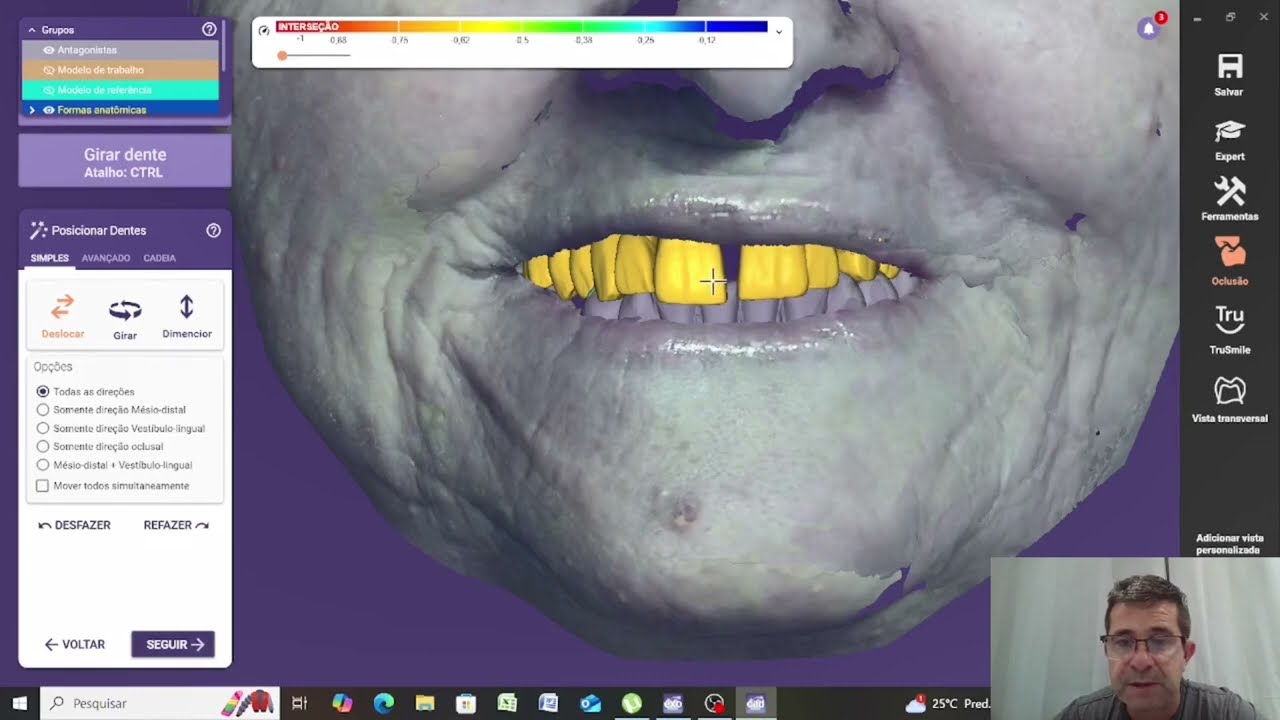Select Somente direção Vestíbulo-lingual option
Screen dimensions: 1280x720
point(43,428)
